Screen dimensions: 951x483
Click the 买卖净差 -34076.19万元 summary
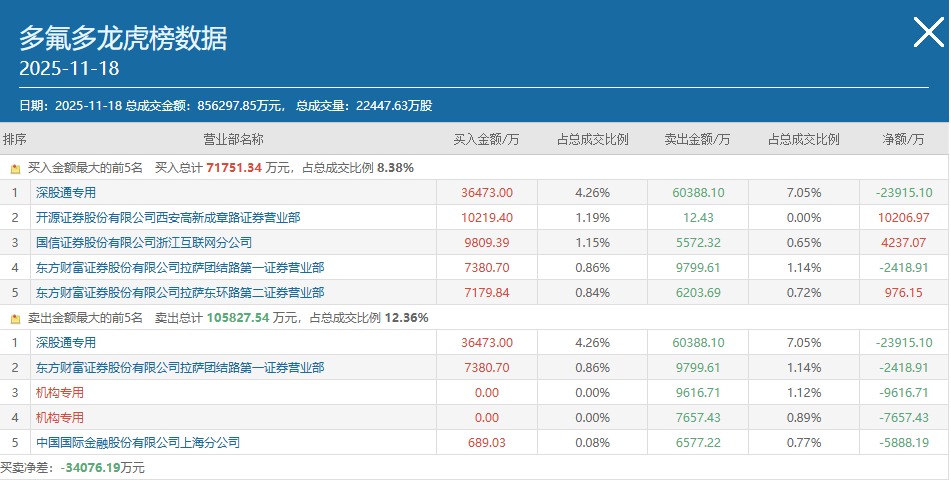click(73, 468)
